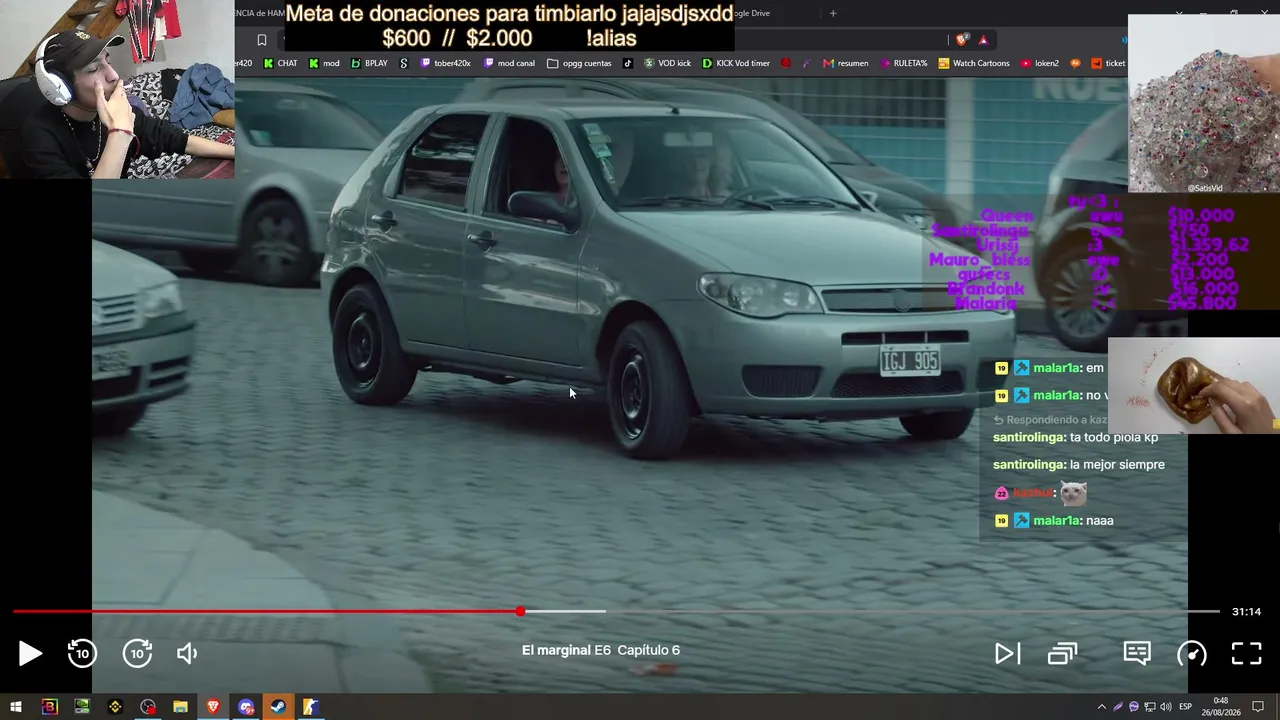Screen dimensions: 1280x720
Task: Click the glitter slime video thumbnail
Action: 1204,103
